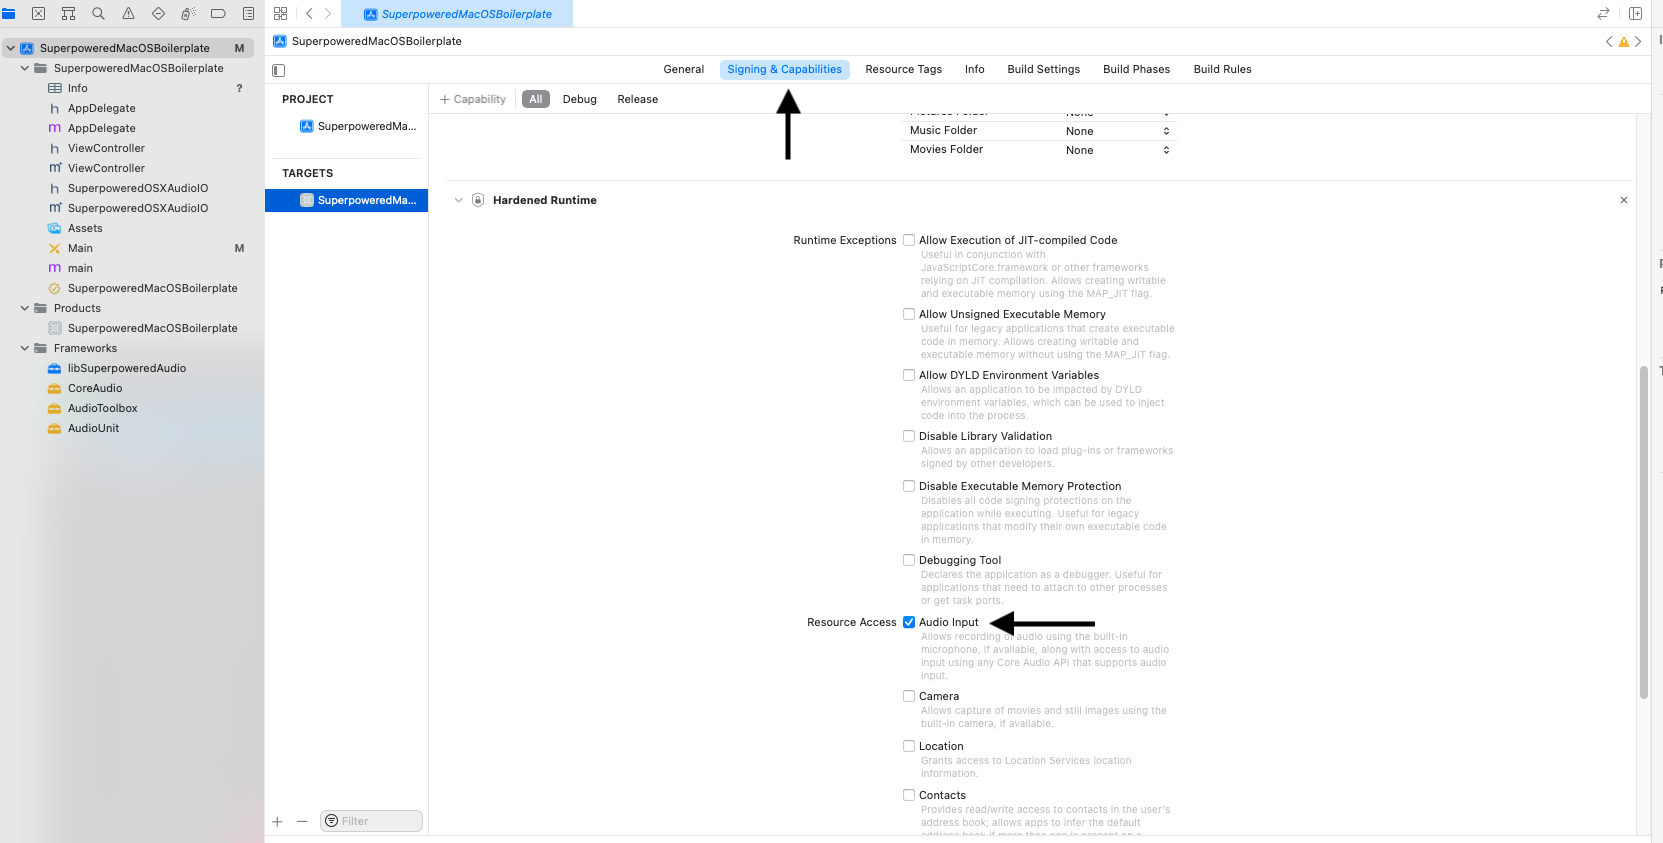Click the targets Filter field
The height and width of the screenshot is (843, 1663).
coord(372,821)
